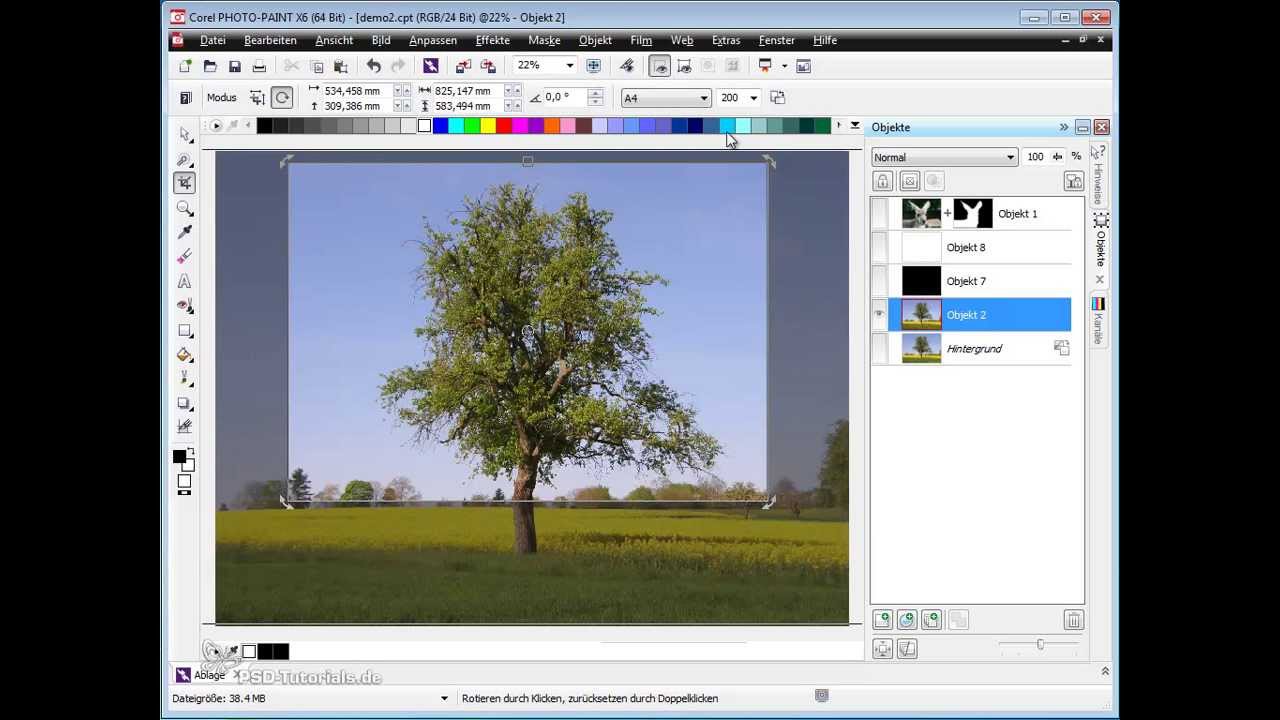The image size is (1280, 720).
Task: Delete object with trash icon
Action: pyautogui.click(x=1073, y=620)
